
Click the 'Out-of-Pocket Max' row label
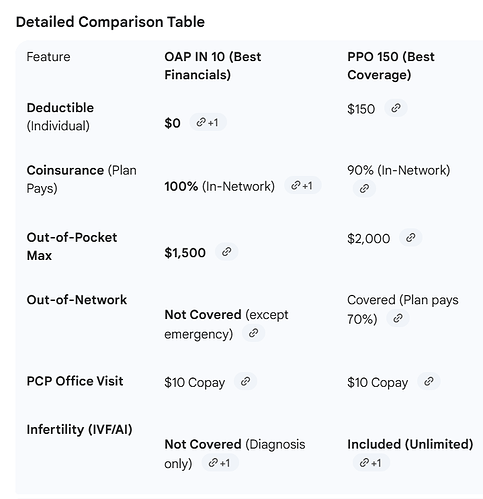(72, 246)
